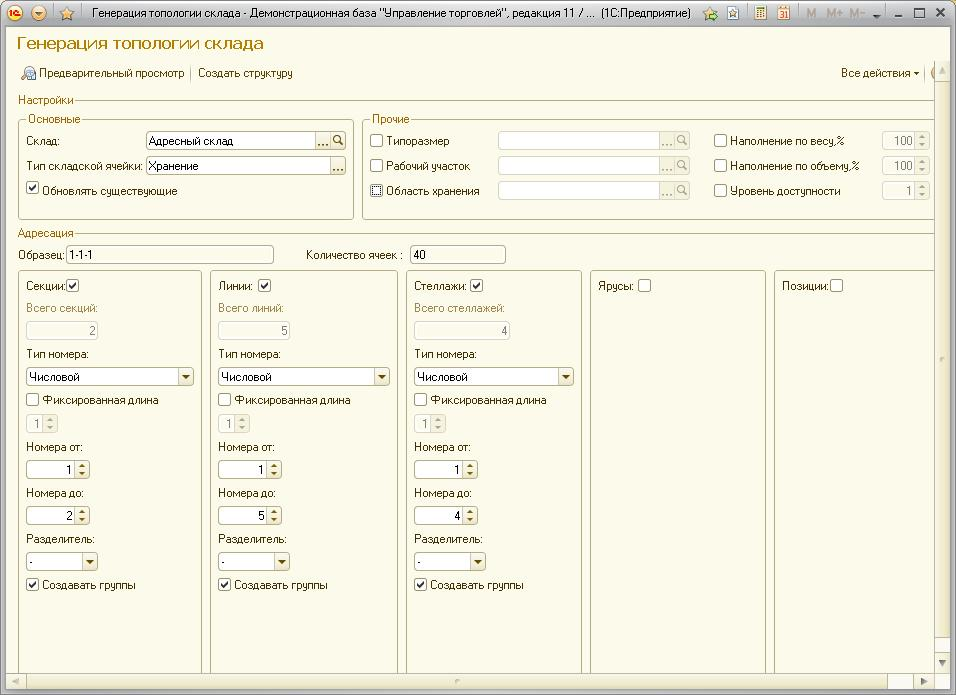The height and width of the screenshot is (695, 956).
Task: Enable Наполнение по объему,% checkbox
Action: click(x=720, y=166)
